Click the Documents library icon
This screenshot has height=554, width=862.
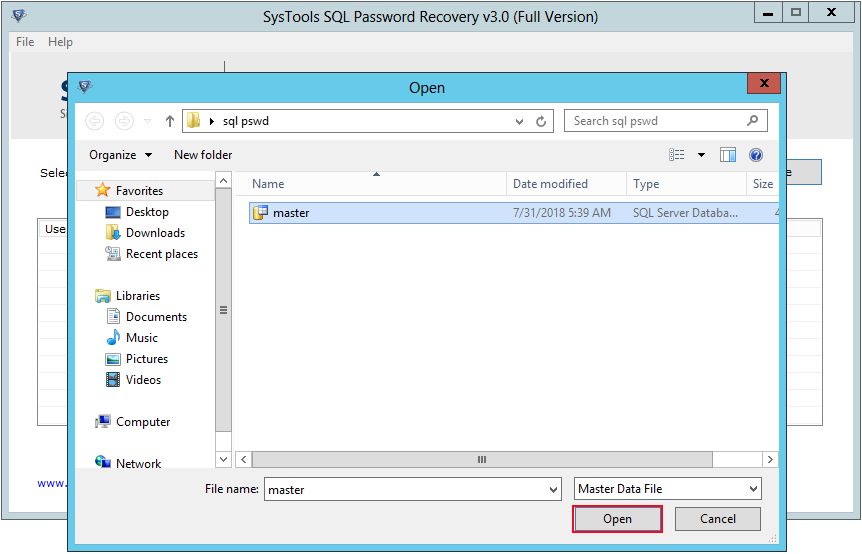113,317
